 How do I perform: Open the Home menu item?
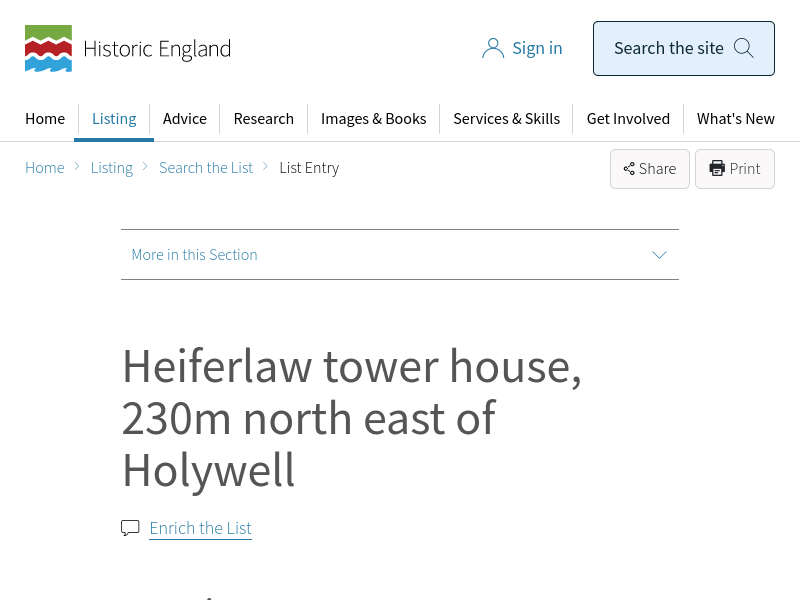click(45, 118)
